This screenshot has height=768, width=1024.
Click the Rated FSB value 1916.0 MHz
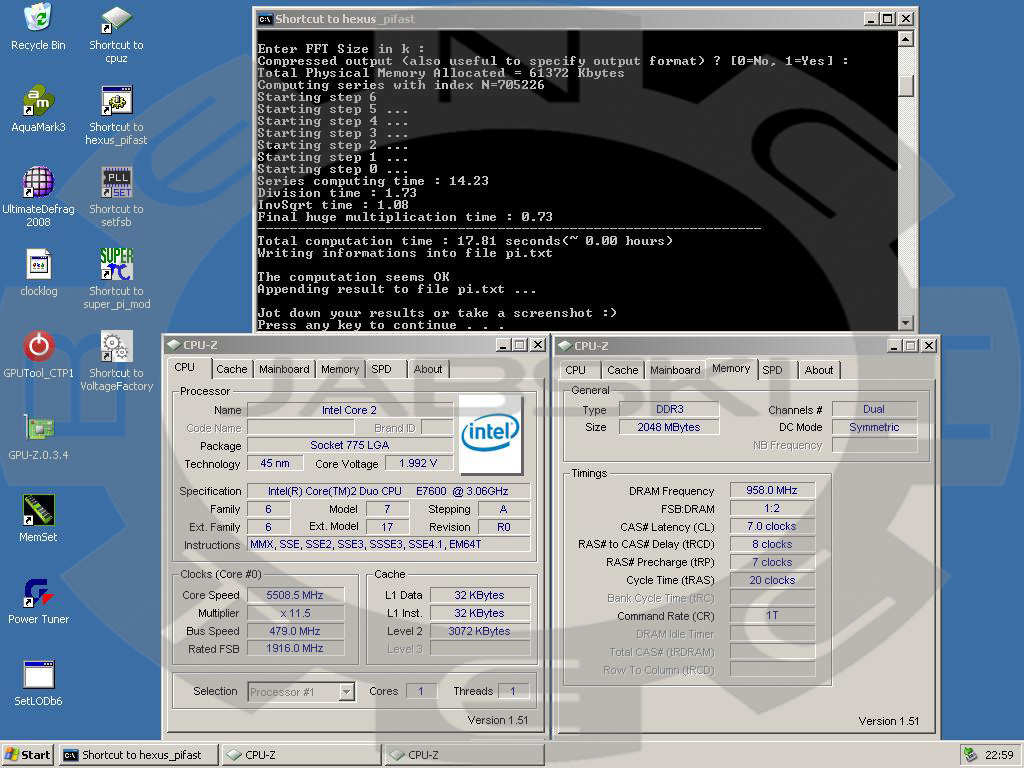[295, 648]
